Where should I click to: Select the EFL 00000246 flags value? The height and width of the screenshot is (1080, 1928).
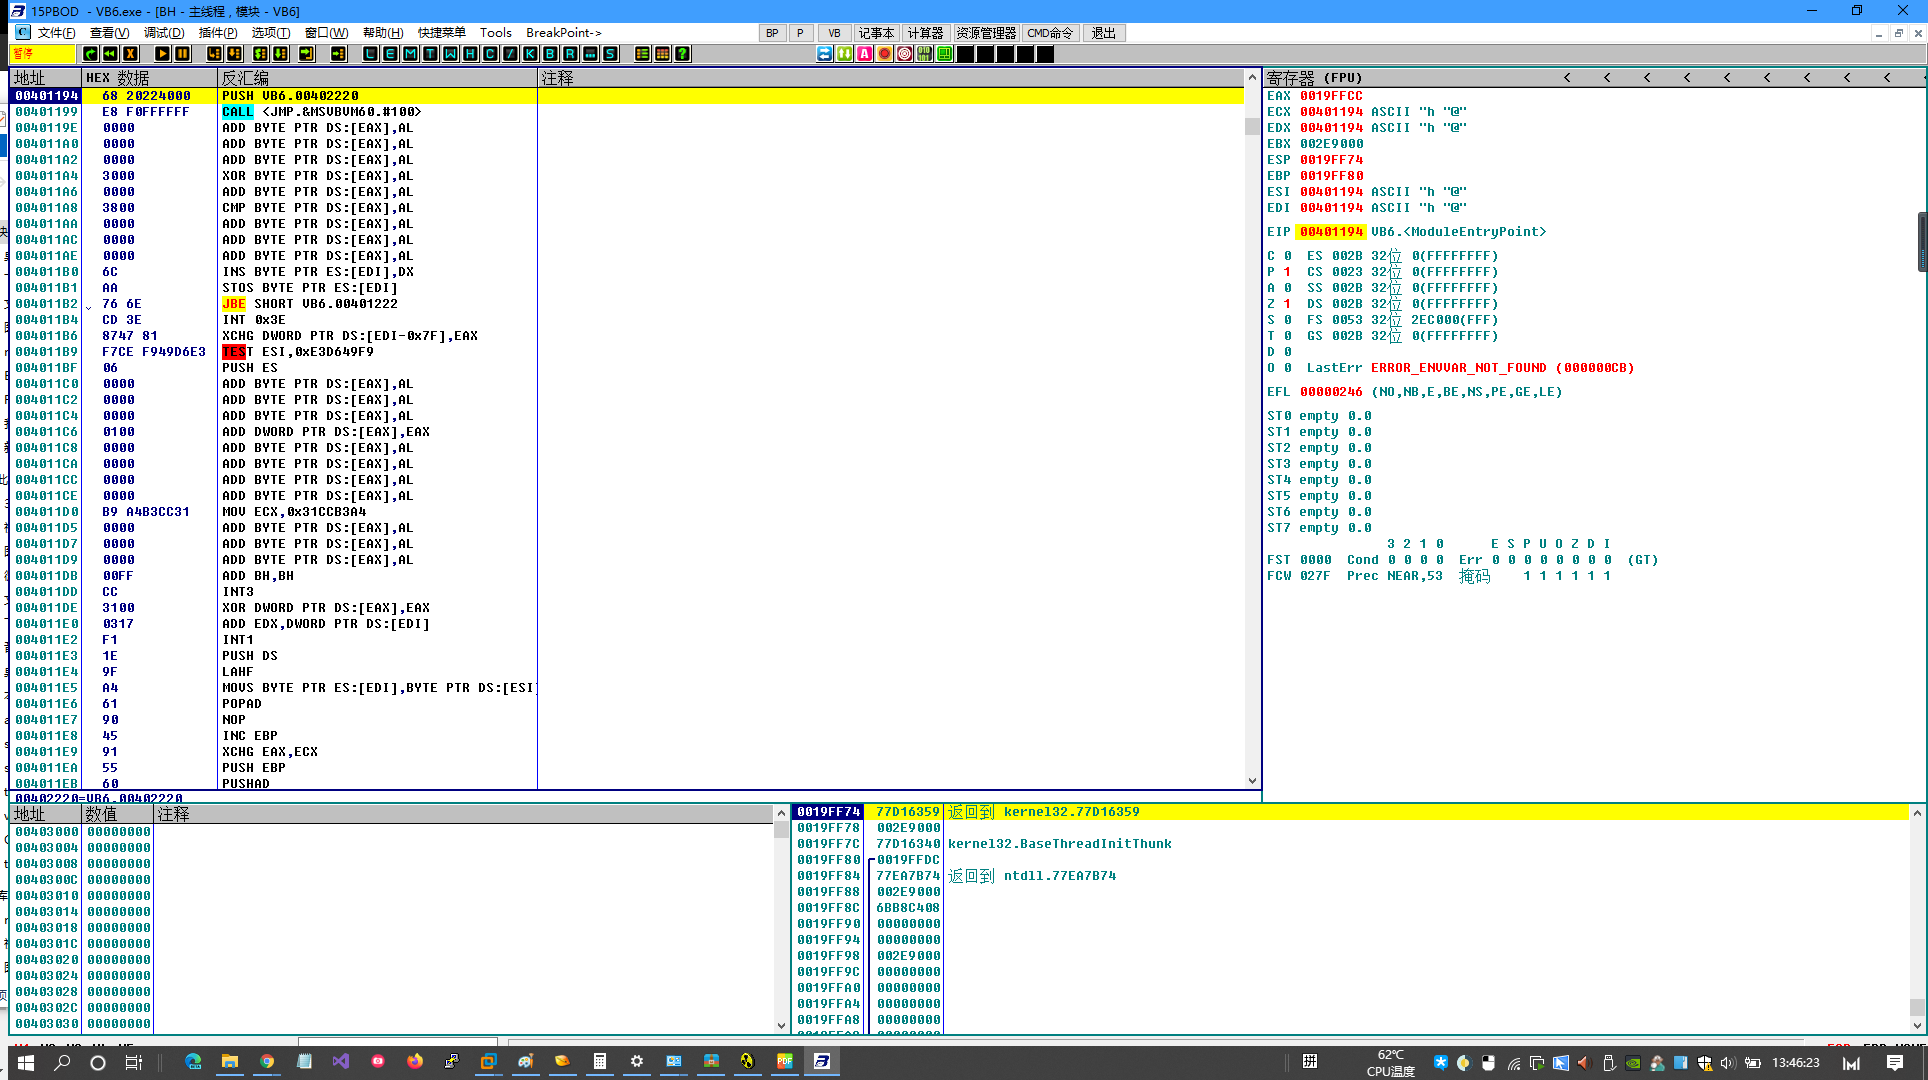[x=1331, y=392]
